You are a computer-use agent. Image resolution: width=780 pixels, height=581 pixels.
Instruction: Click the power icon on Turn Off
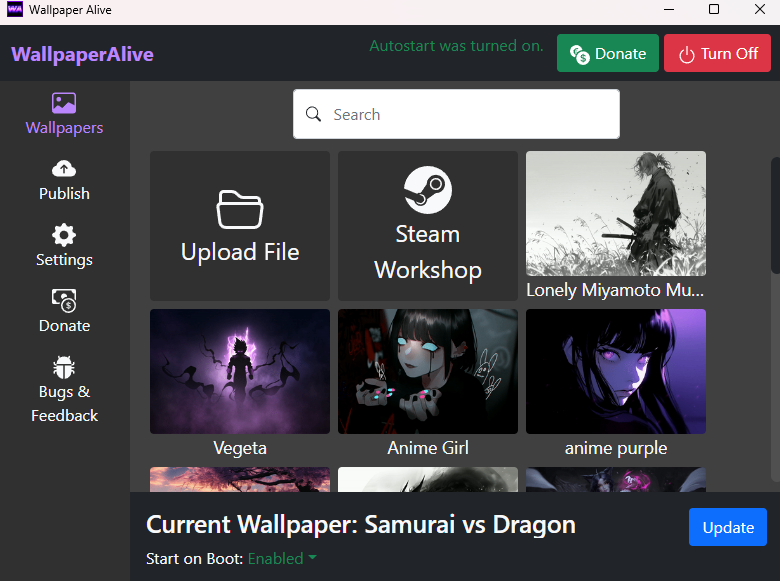point(686,54)
